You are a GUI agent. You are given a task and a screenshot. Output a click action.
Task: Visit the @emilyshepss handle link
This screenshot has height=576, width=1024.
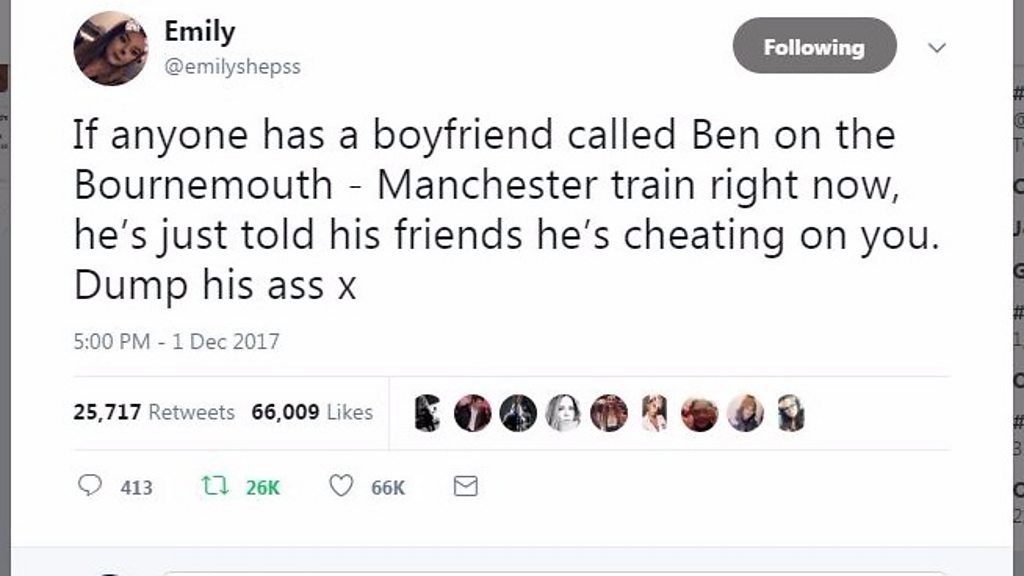tap(232, 67)
